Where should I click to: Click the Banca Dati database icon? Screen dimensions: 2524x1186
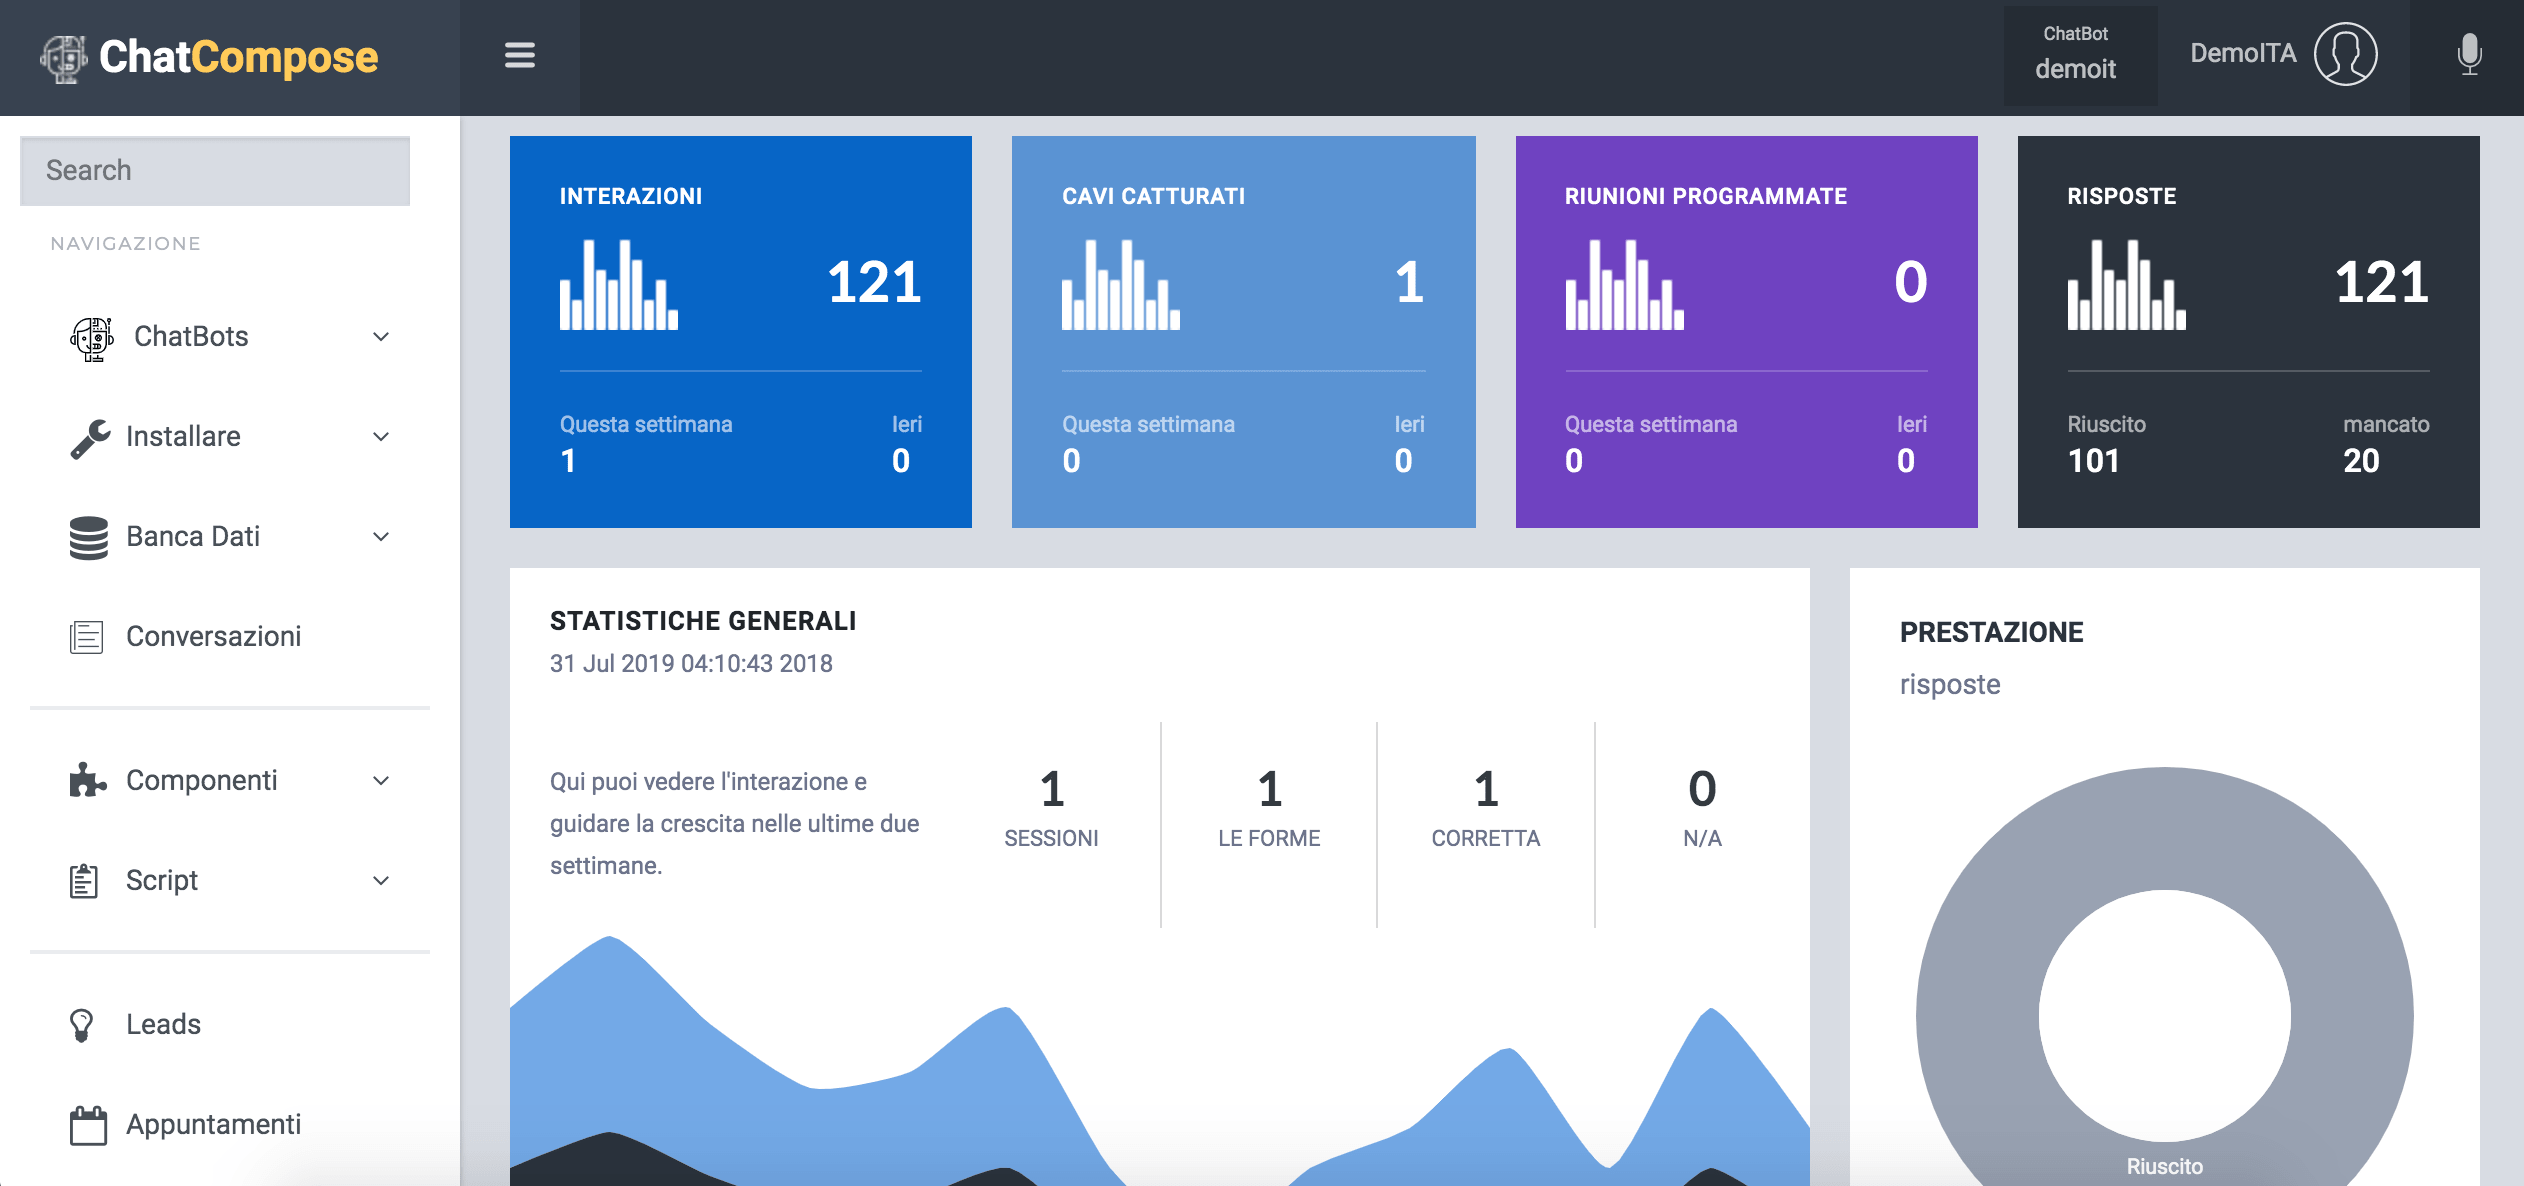click(x=89, y=537)
